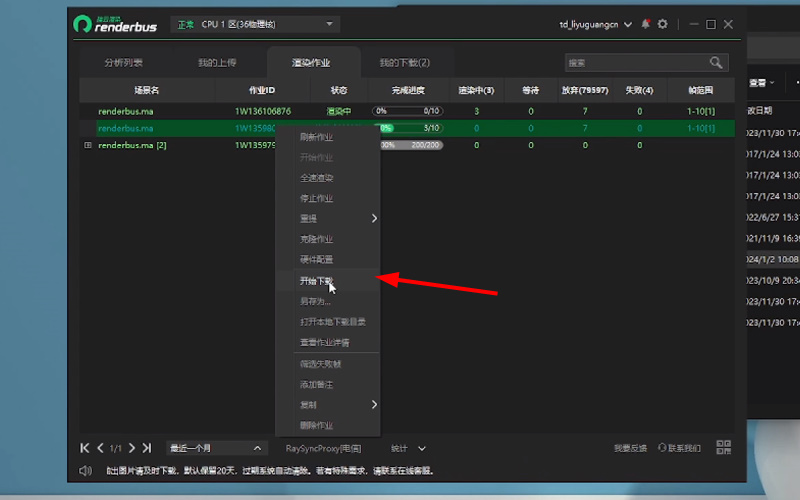The width and height of the screenshot is (800, 500).
Task: Jump to the last page arrow
Action: pos(147,448)
